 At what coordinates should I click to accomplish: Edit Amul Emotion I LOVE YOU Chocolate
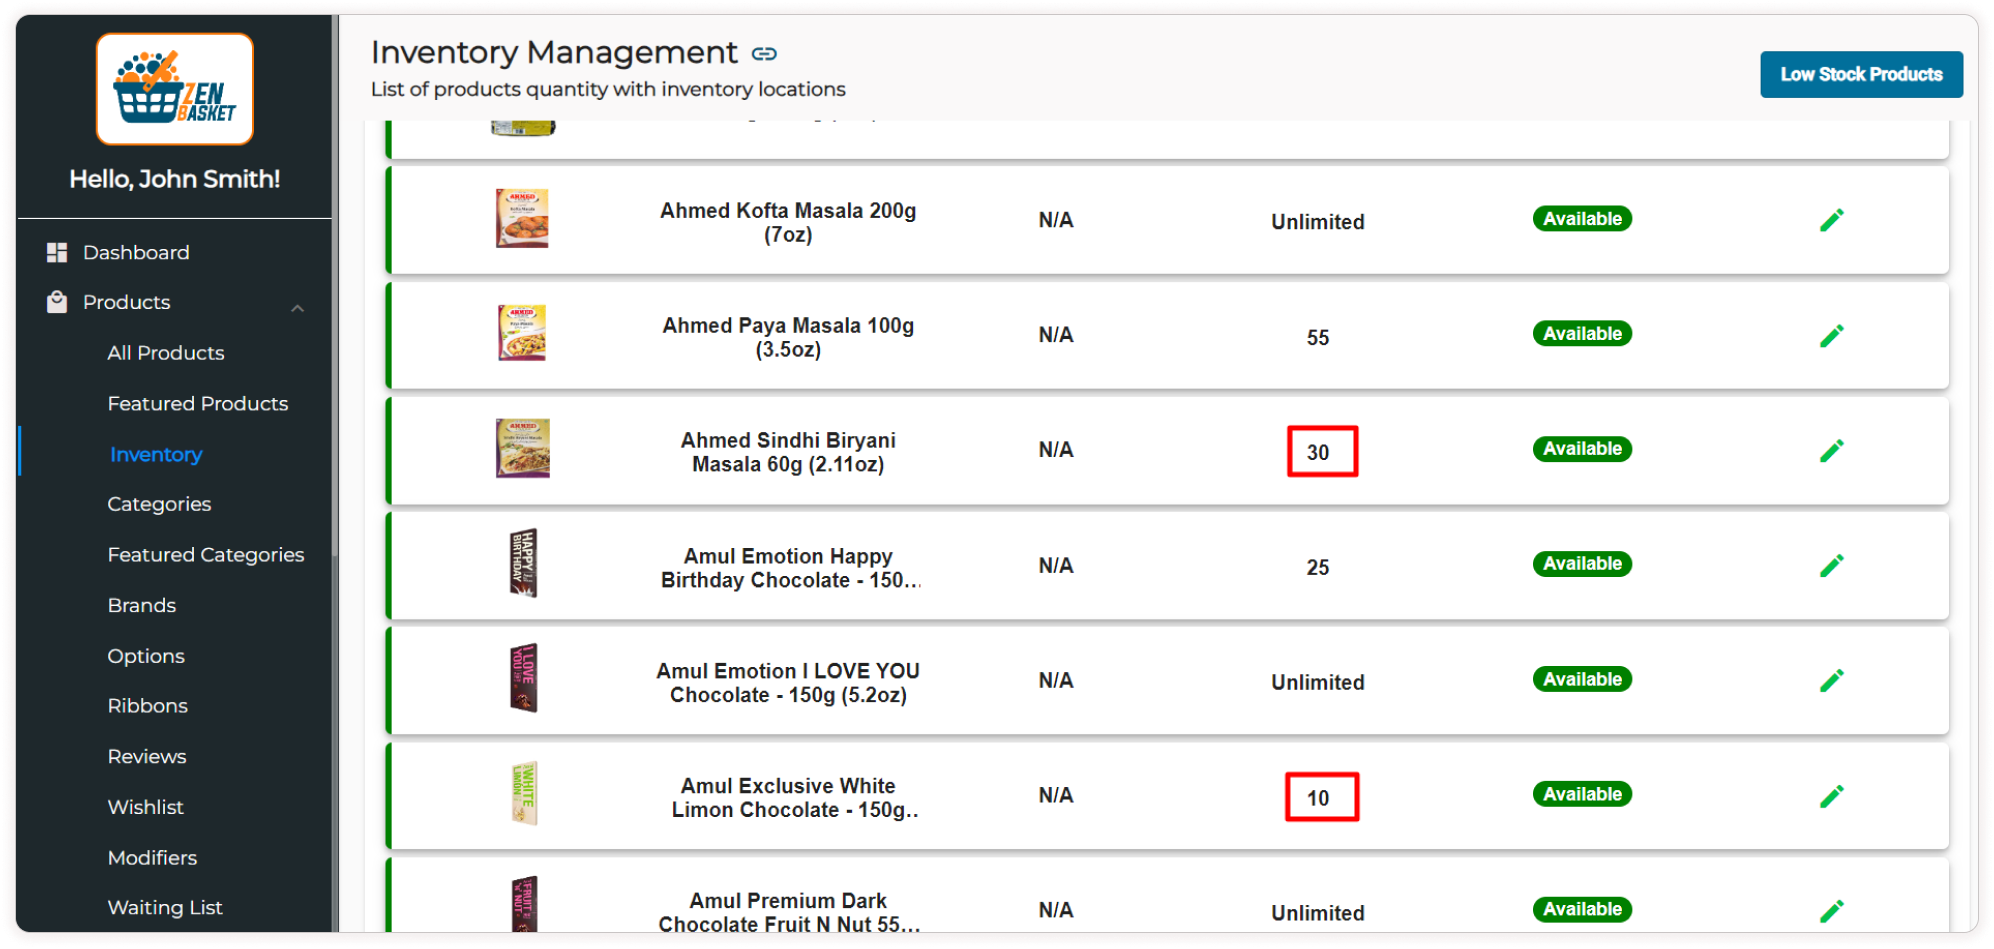coord(1831,680)
